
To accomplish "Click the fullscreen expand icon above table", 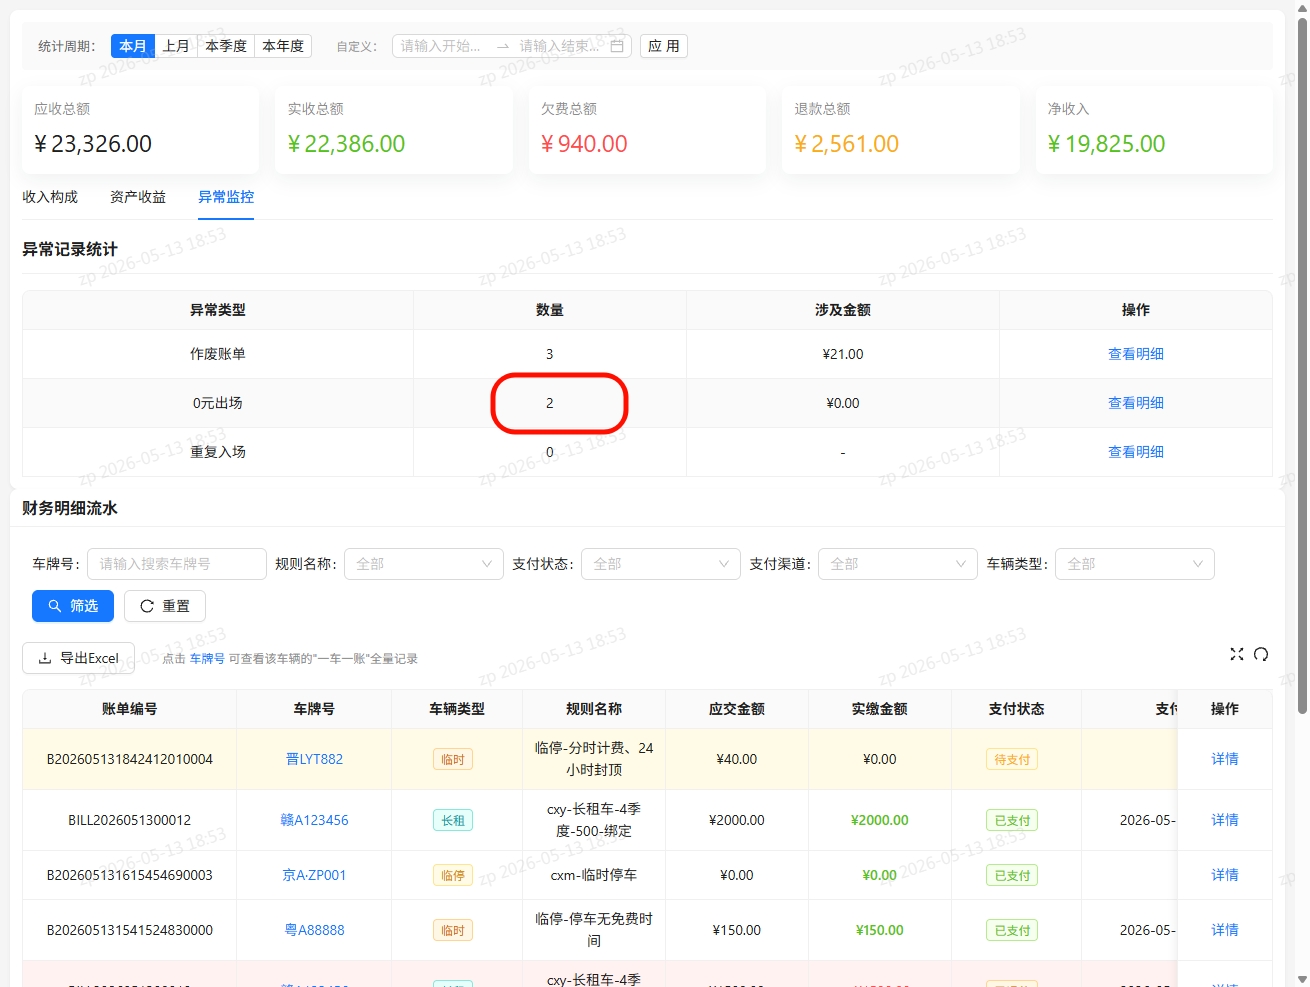I will click(1237, 654).
